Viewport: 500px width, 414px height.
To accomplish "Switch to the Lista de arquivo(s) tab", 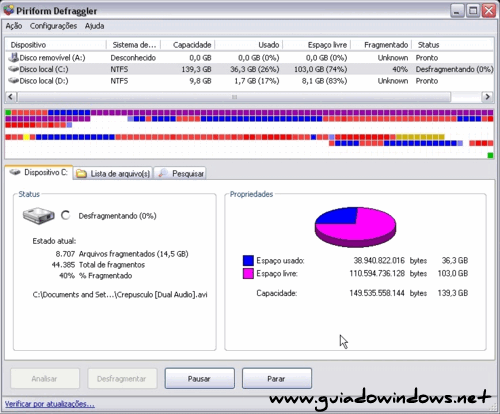I will (x=113, y=174).
